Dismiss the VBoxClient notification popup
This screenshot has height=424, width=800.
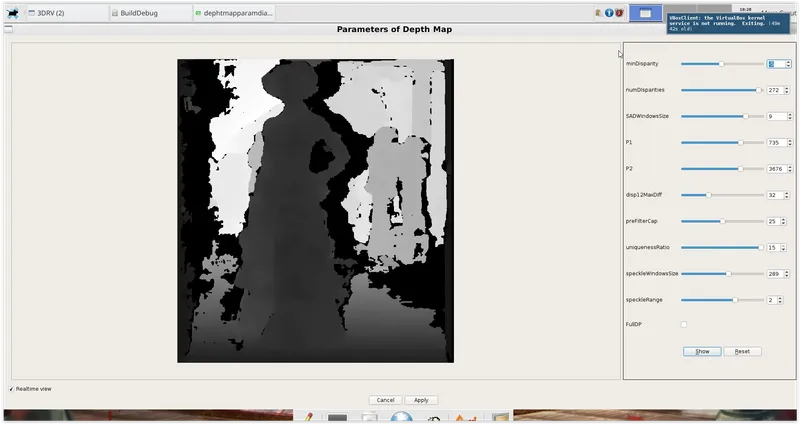click(728, 23)
